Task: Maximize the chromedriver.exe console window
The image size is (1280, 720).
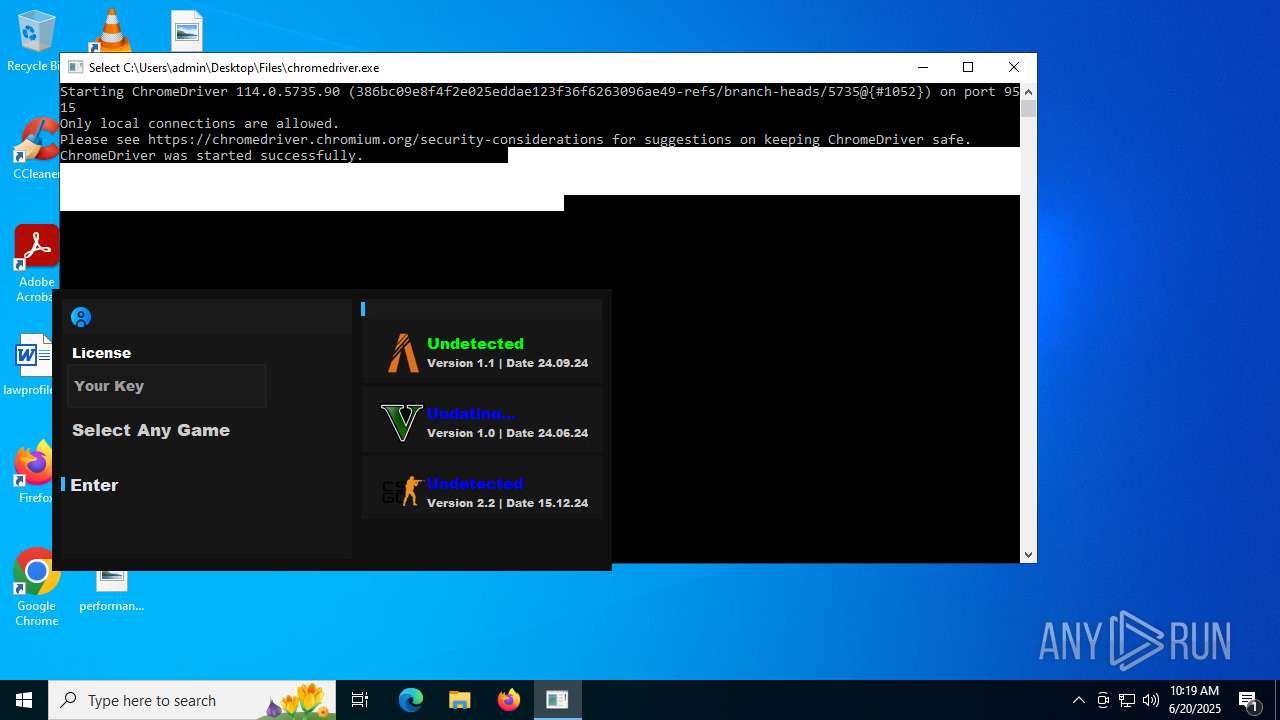Action: point(968,67)
